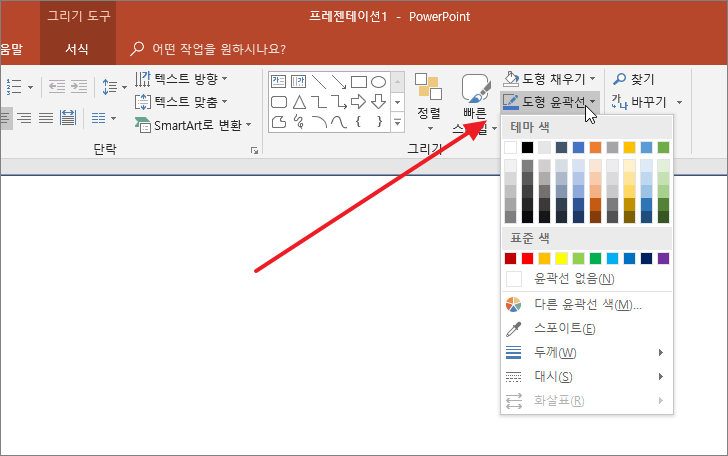728x456 pixels.
Task: Click the Replace (바꾸기) button
Action: (639, 102)
